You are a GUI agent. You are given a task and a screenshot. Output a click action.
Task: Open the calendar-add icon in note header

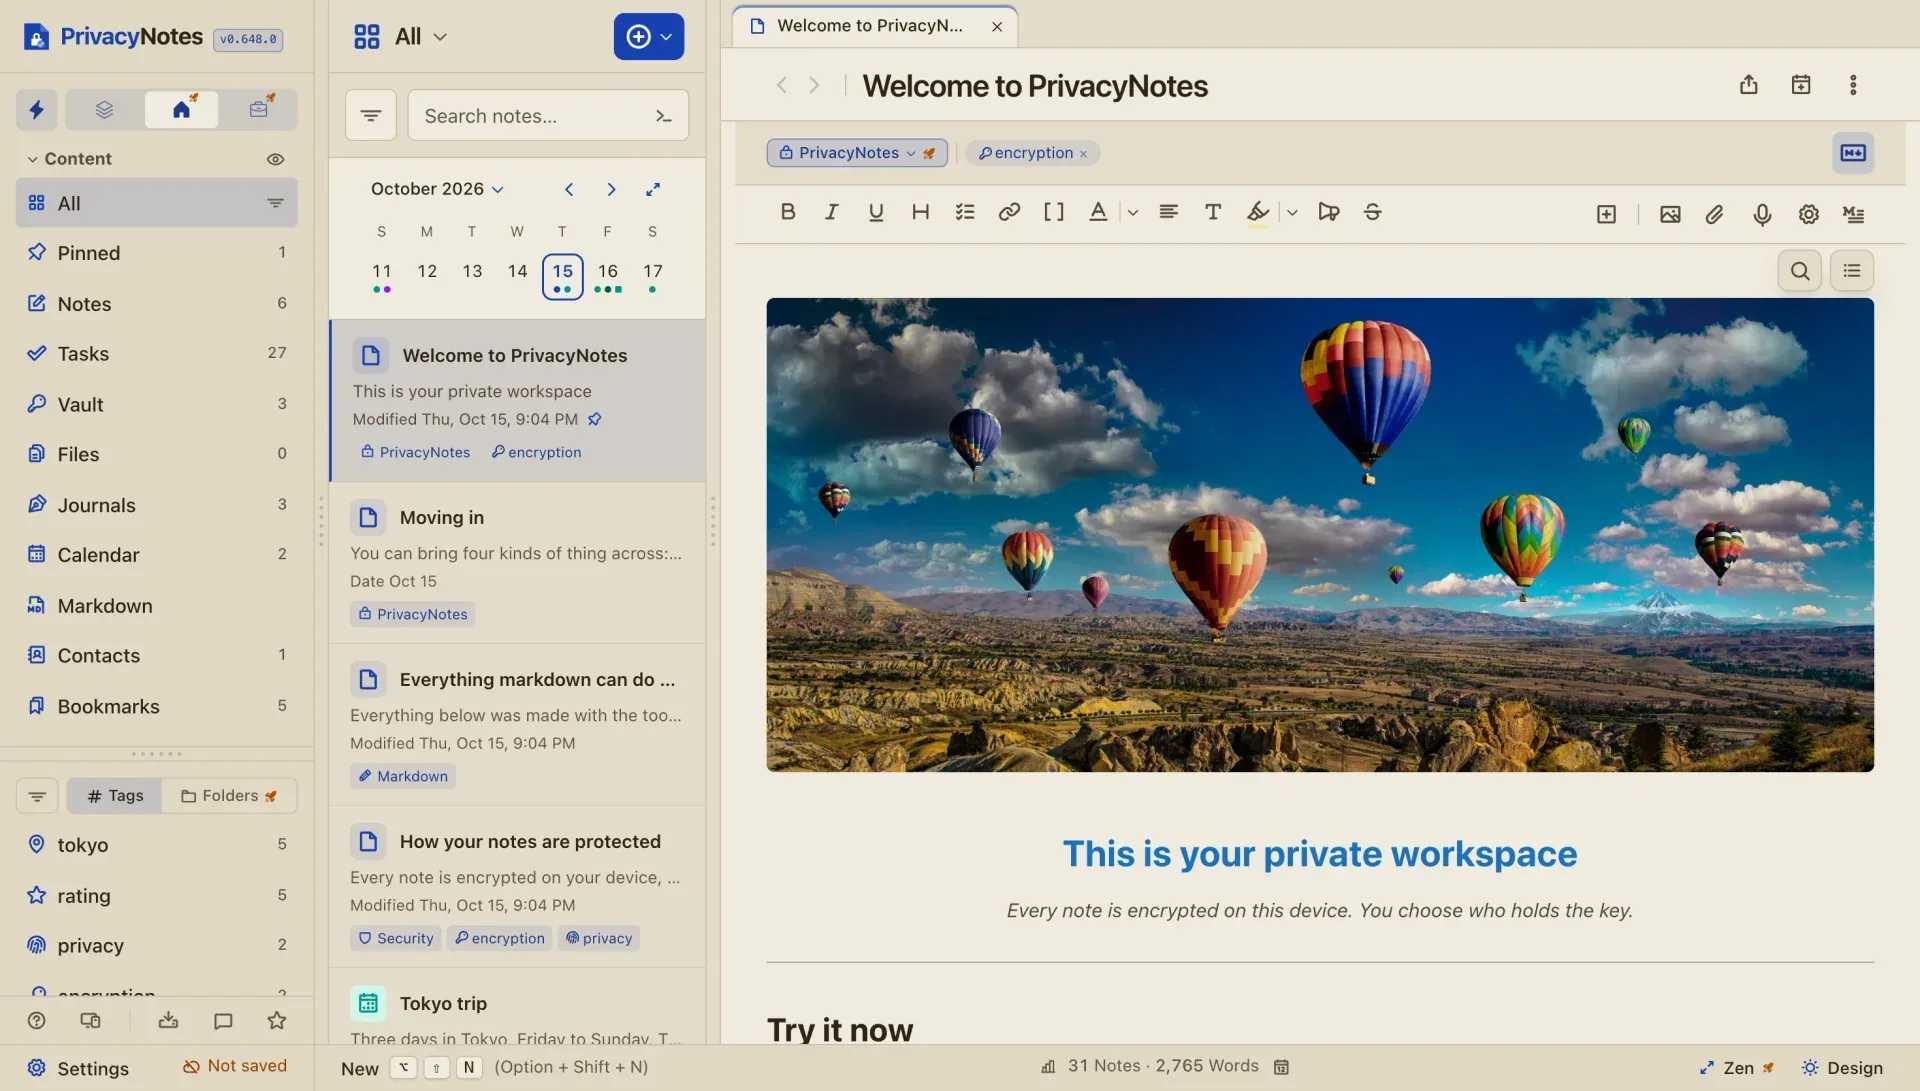(1801, 85)
